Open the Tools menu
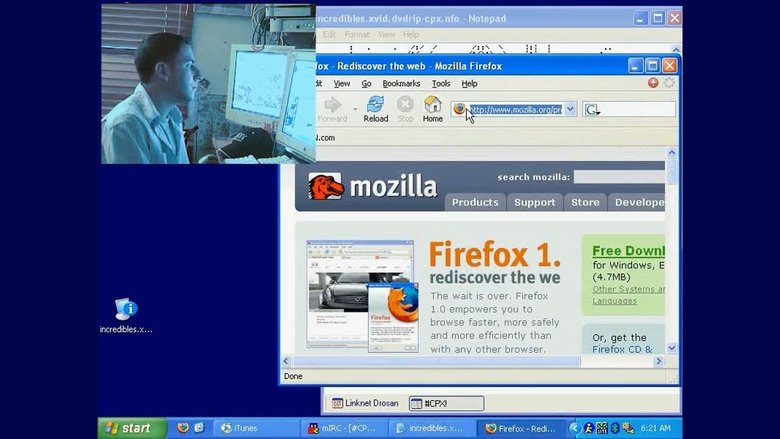The width and height of the screenshot is (780, 439). point(441,84)
